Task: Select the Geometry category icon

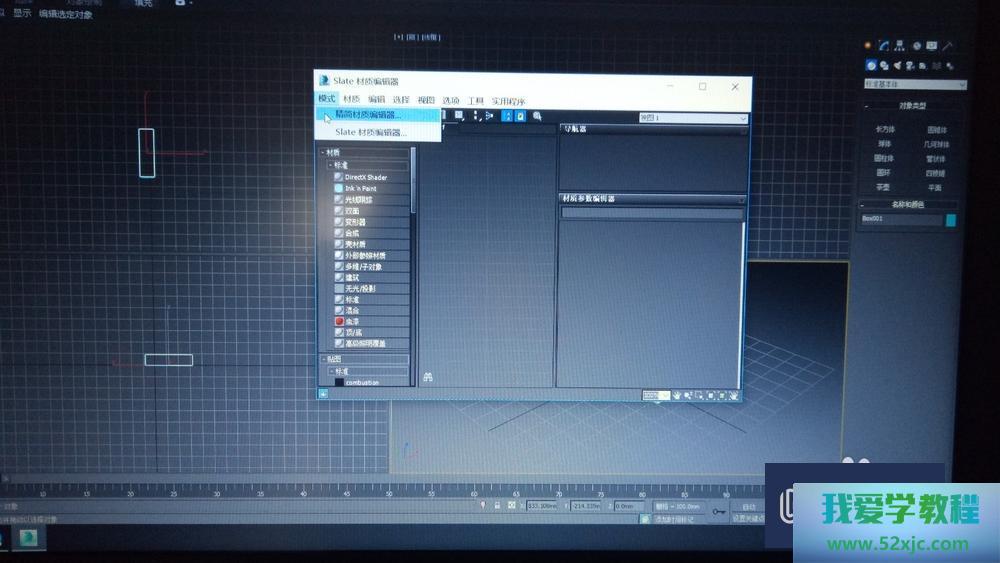Action: (x=871, y=66)
